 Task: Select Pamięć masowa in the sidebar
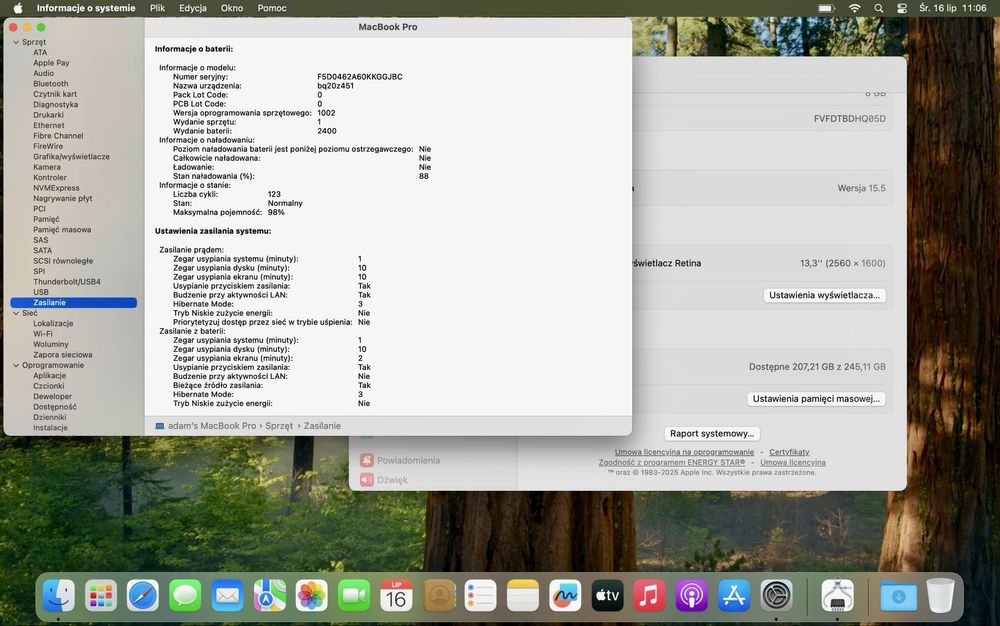click(x=62, y=229)
